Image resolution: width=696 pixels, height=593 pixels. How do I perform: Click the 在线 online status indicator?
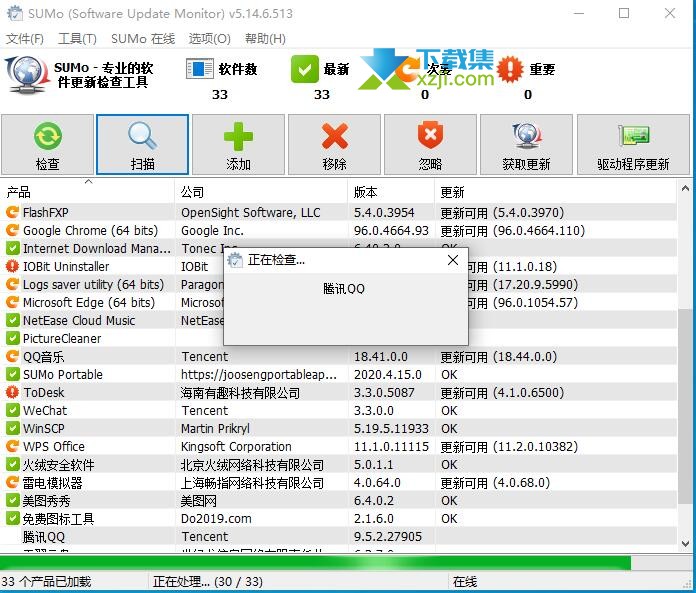(465, 581)
